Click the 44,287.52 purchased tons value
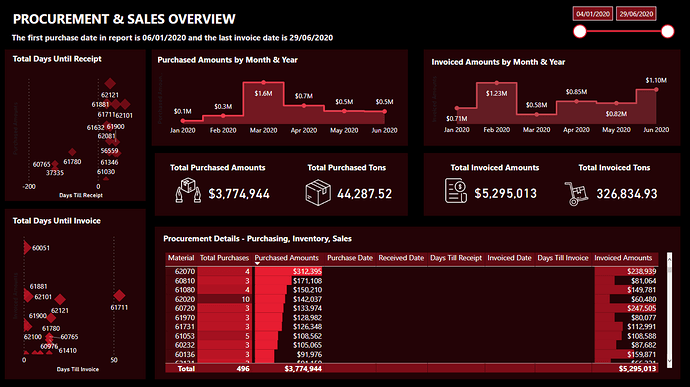This screenshot has height=387, width=690. click(364, 194)
